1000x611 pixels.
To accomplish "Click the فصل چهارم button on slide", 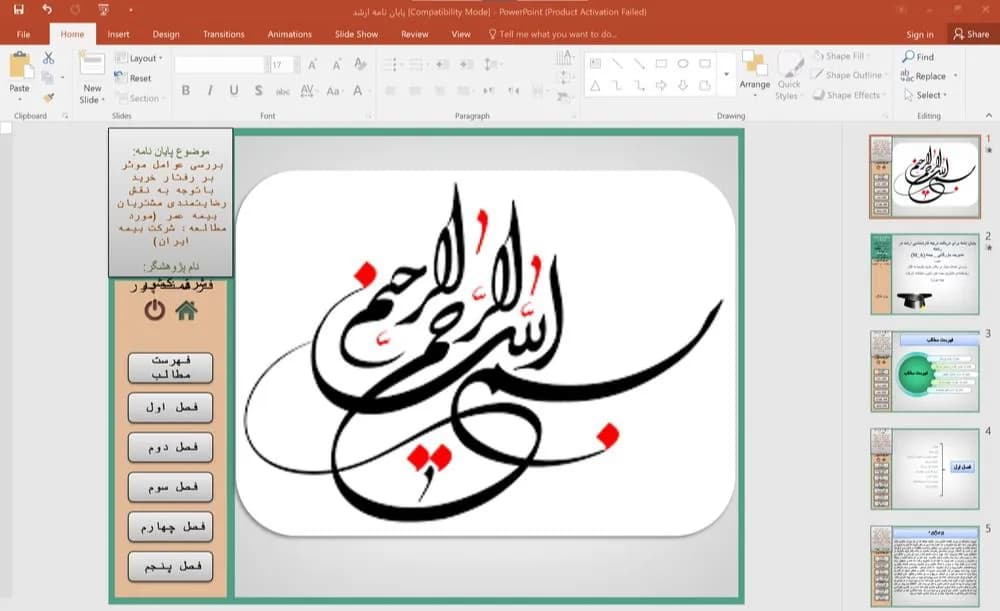I will pos(170,527).
